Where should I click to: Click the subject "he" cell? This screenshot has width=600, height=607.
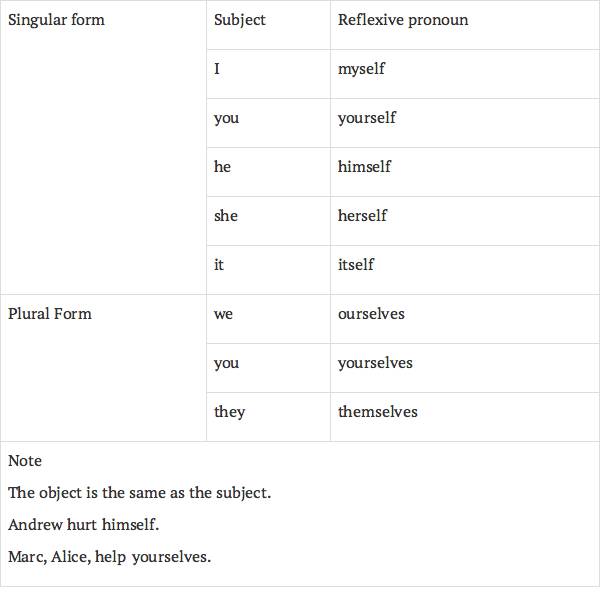(222, 167)
